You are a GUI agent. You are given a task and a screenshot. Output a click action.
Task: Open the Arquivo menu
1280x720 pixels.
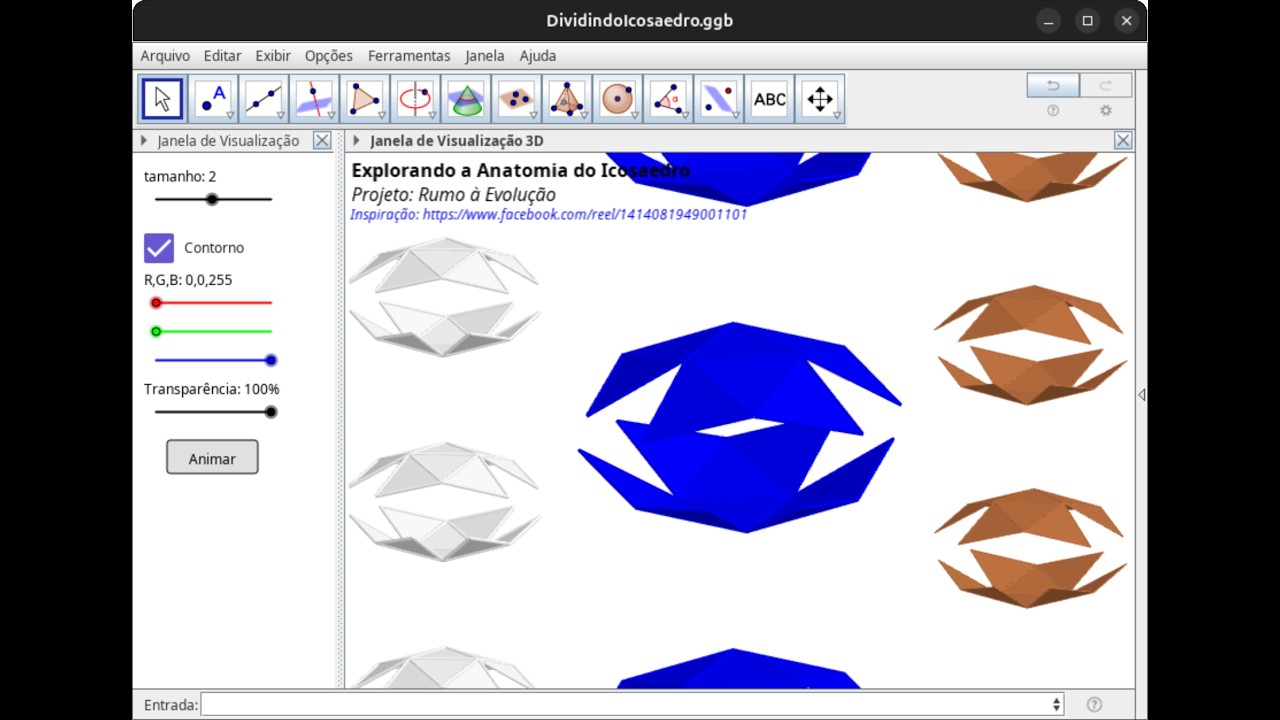tap(165, 56)
